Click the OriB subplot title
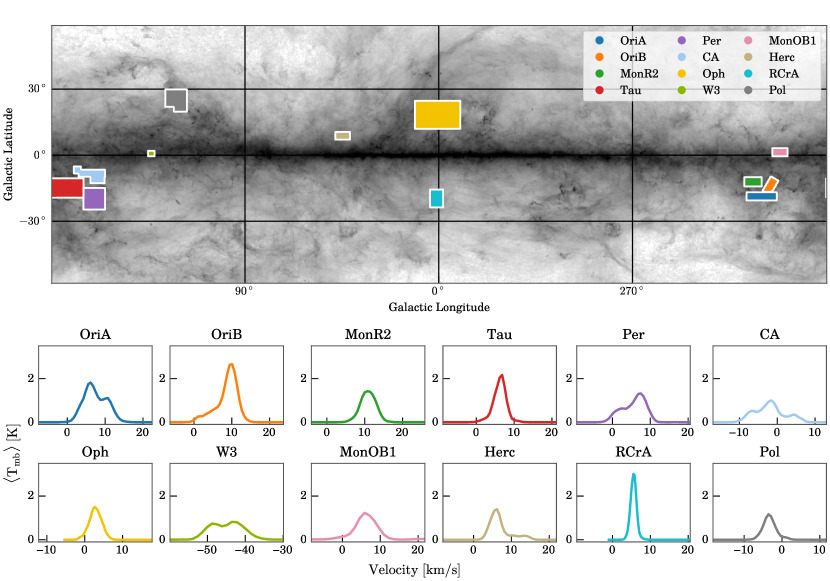The height and width of the screenshot is (581, 830). tap(227, 335)
